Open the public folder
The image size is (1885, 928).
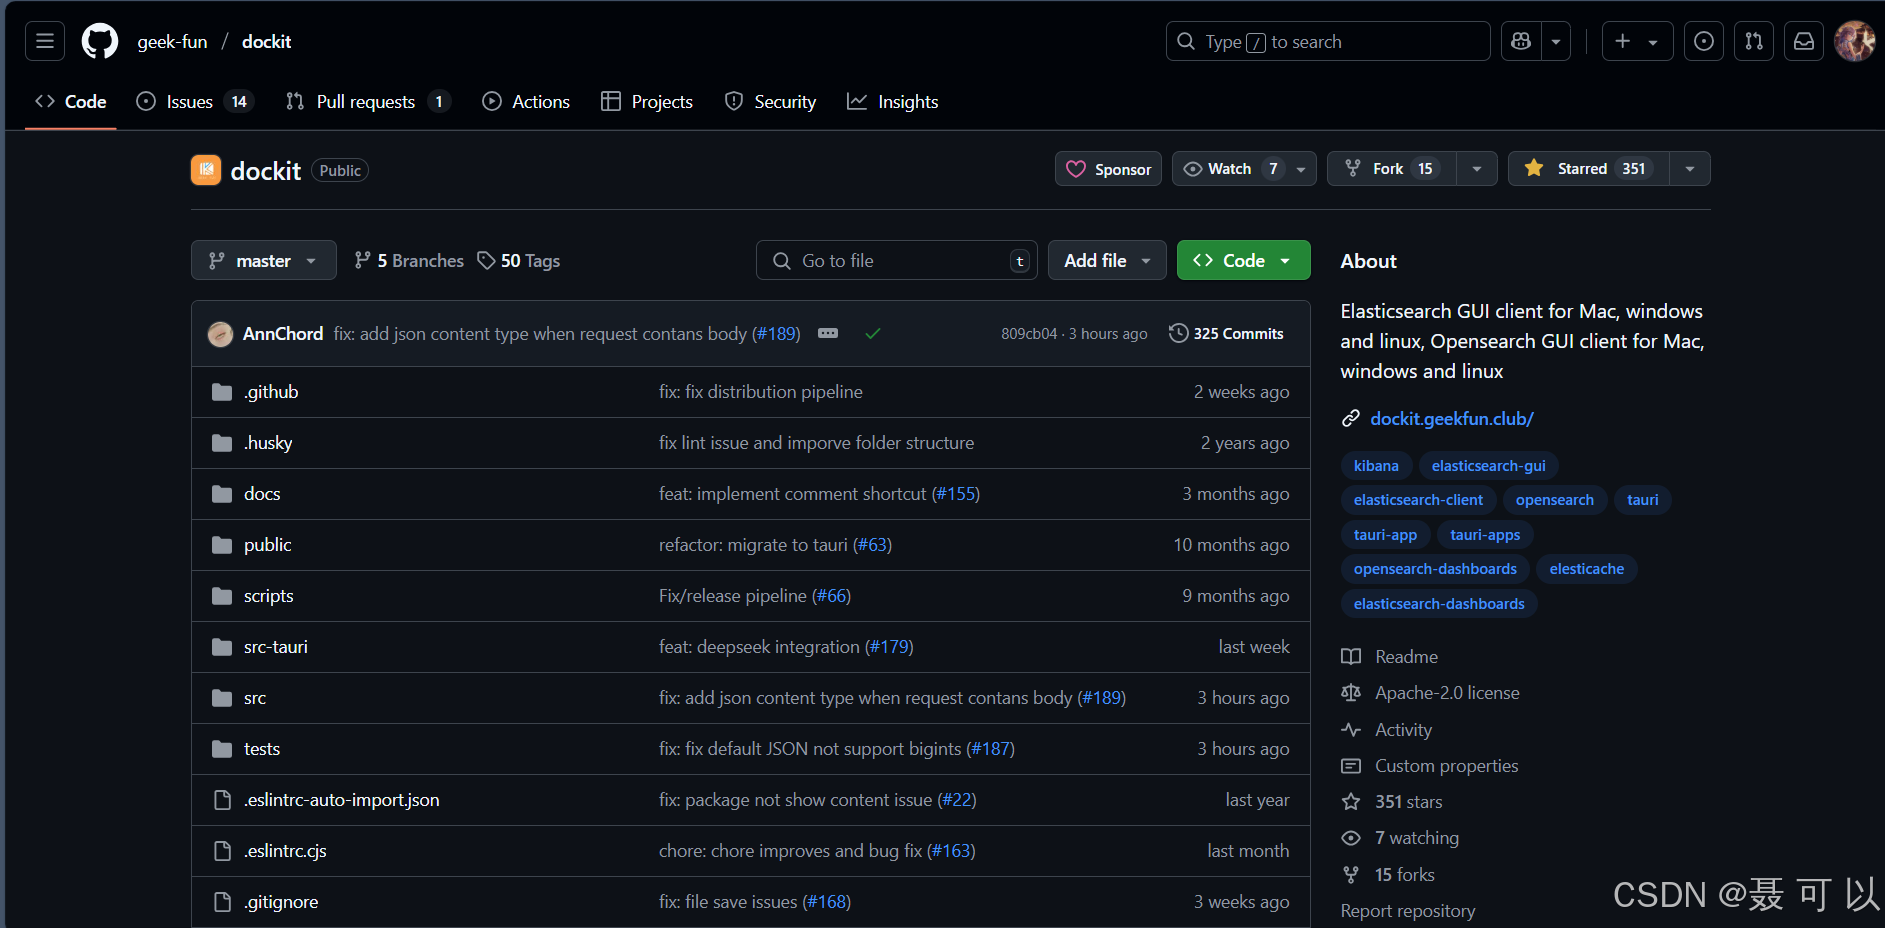point(268,545)
